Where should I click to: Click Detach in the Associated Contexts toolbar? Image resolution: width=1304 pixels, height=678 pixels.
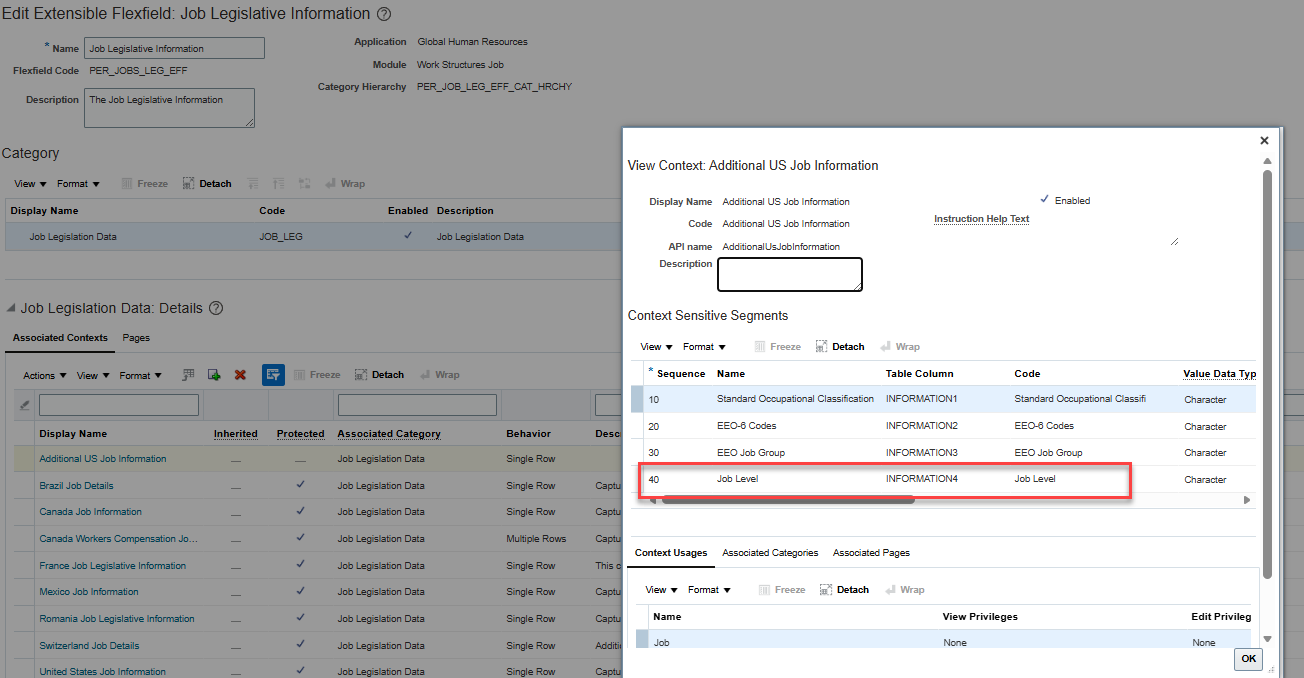[x=380, y=375]
